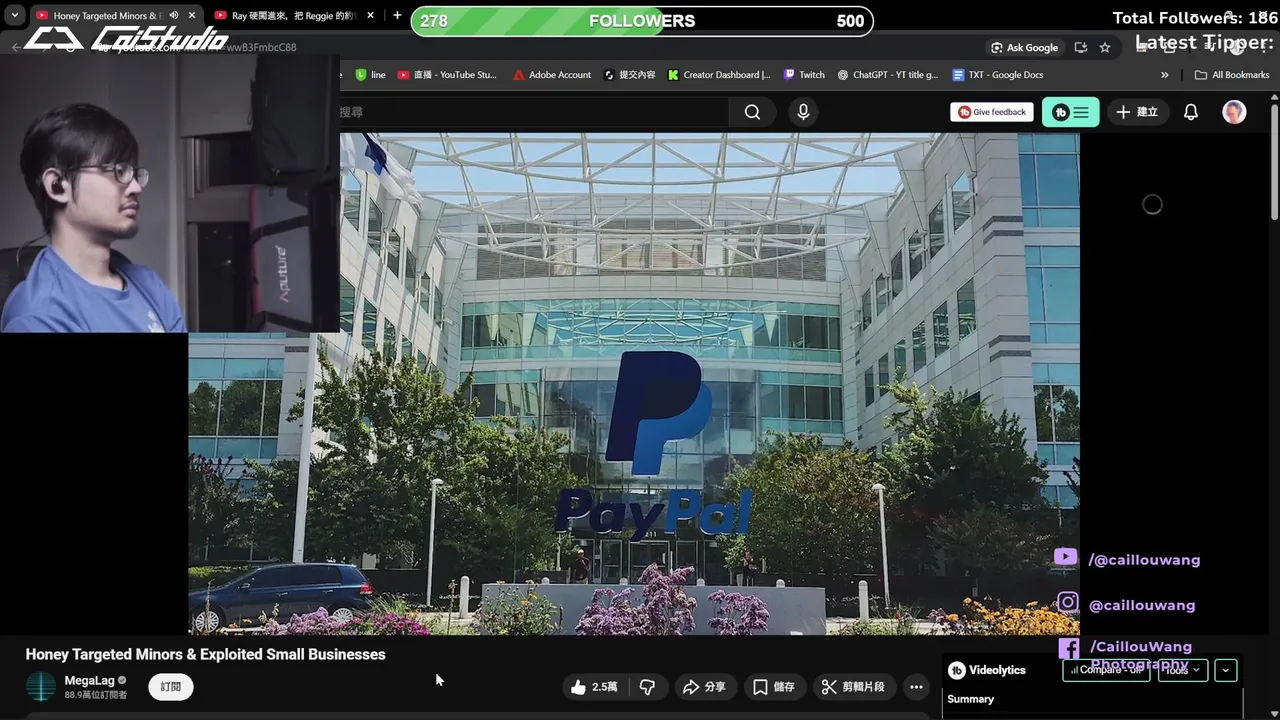Start voice search with the microphone

click(x=803, y=112)
